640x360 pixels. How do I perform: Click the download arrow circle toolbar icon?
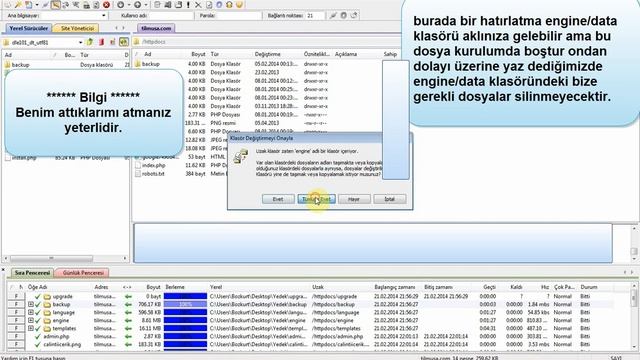tap(120, 5)
